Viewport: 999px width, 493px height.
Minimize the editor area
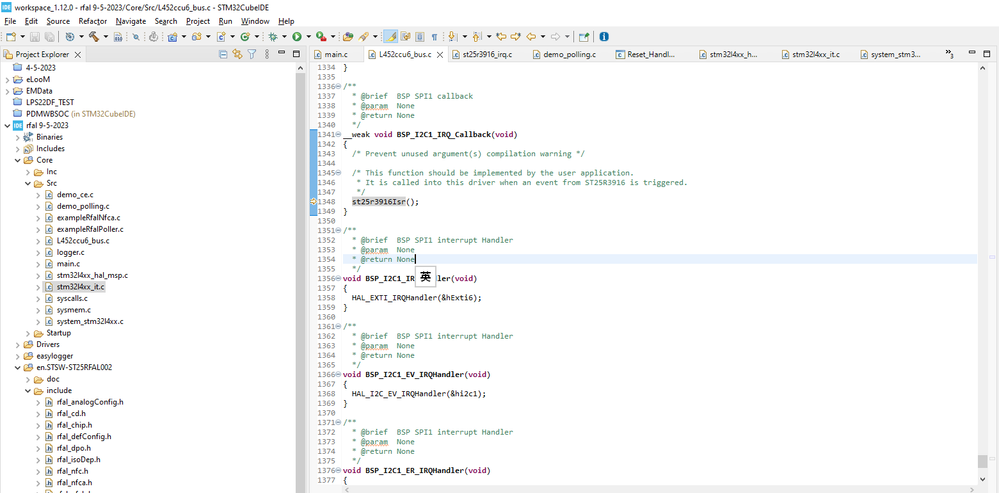(x=973, y=54)
